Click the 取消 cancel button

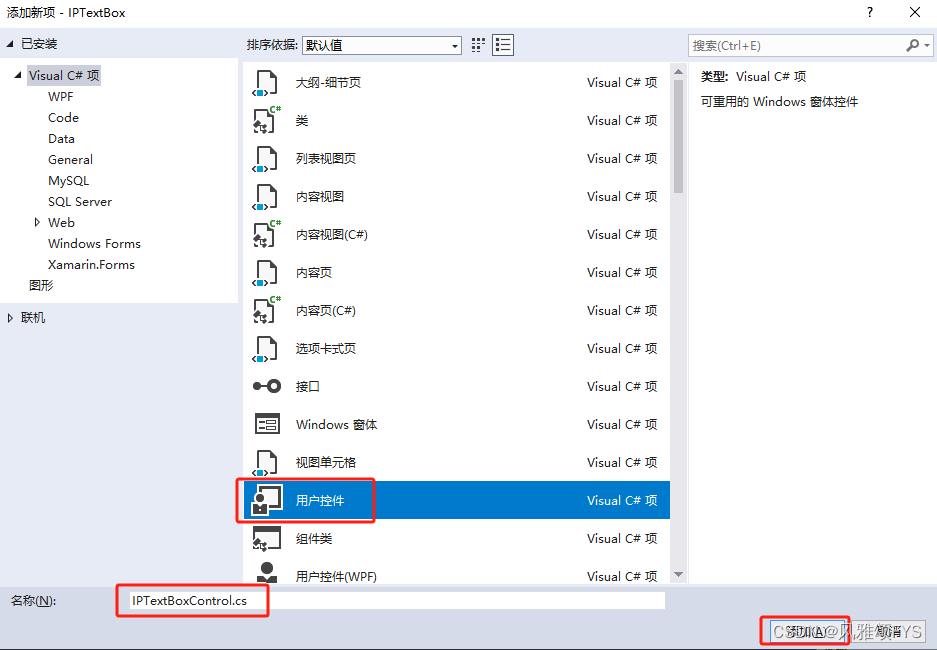pos(889,631)
